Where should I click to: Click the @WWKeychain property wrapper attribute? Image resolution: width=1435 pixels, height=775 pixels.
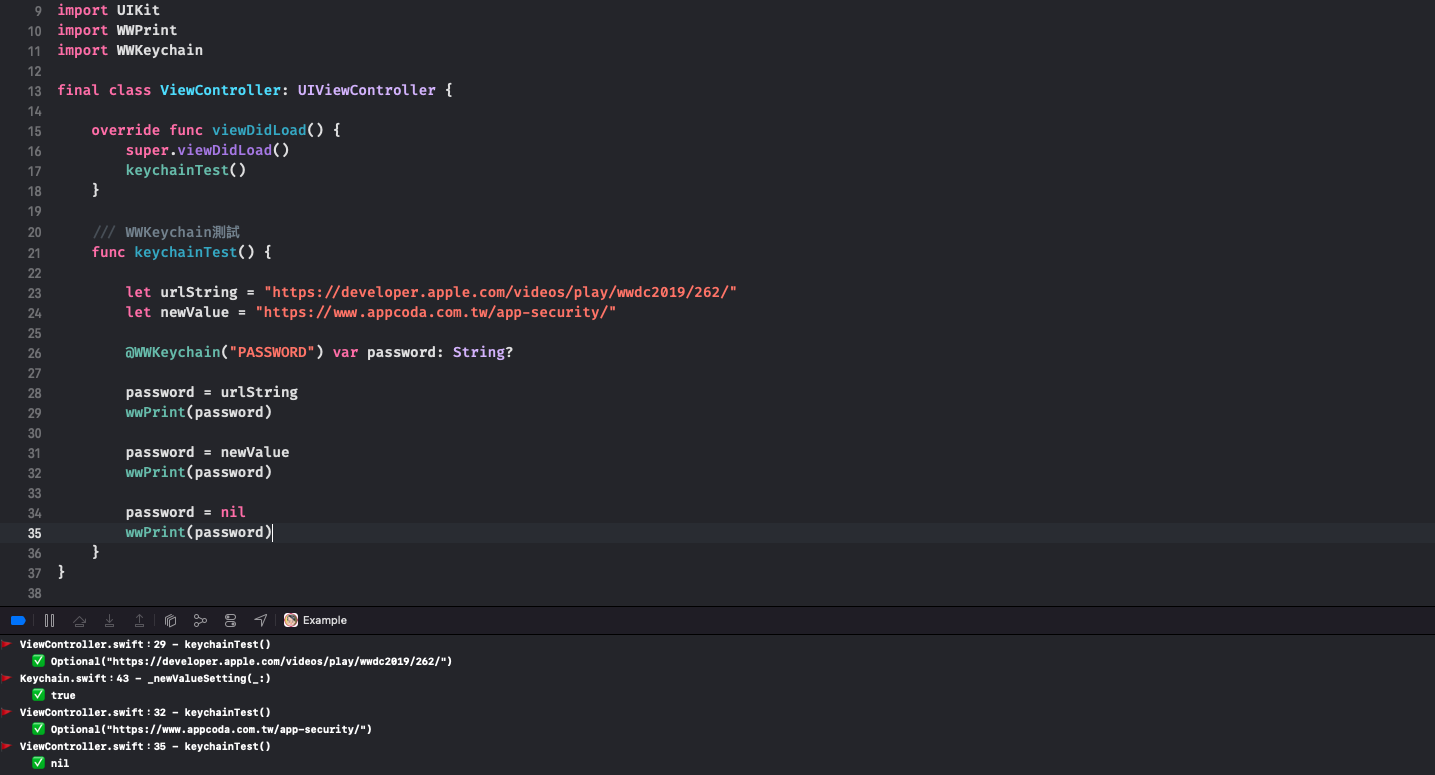[x=172, y=352]
